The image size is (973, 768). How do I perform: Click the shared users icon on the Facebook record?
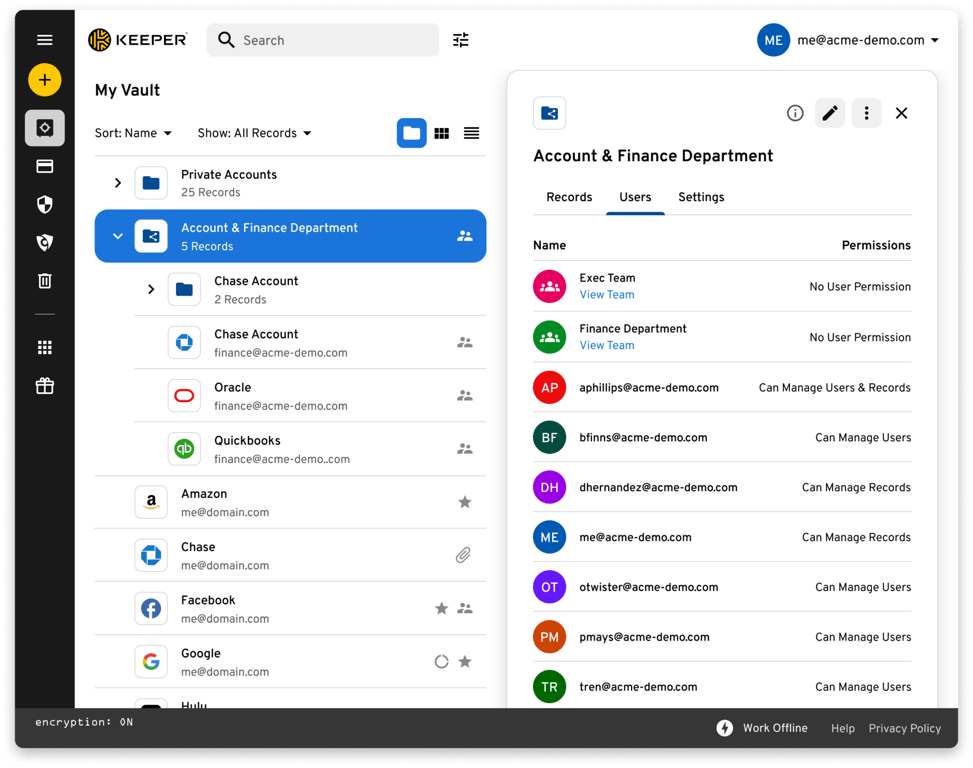click(x=465, y=609)
